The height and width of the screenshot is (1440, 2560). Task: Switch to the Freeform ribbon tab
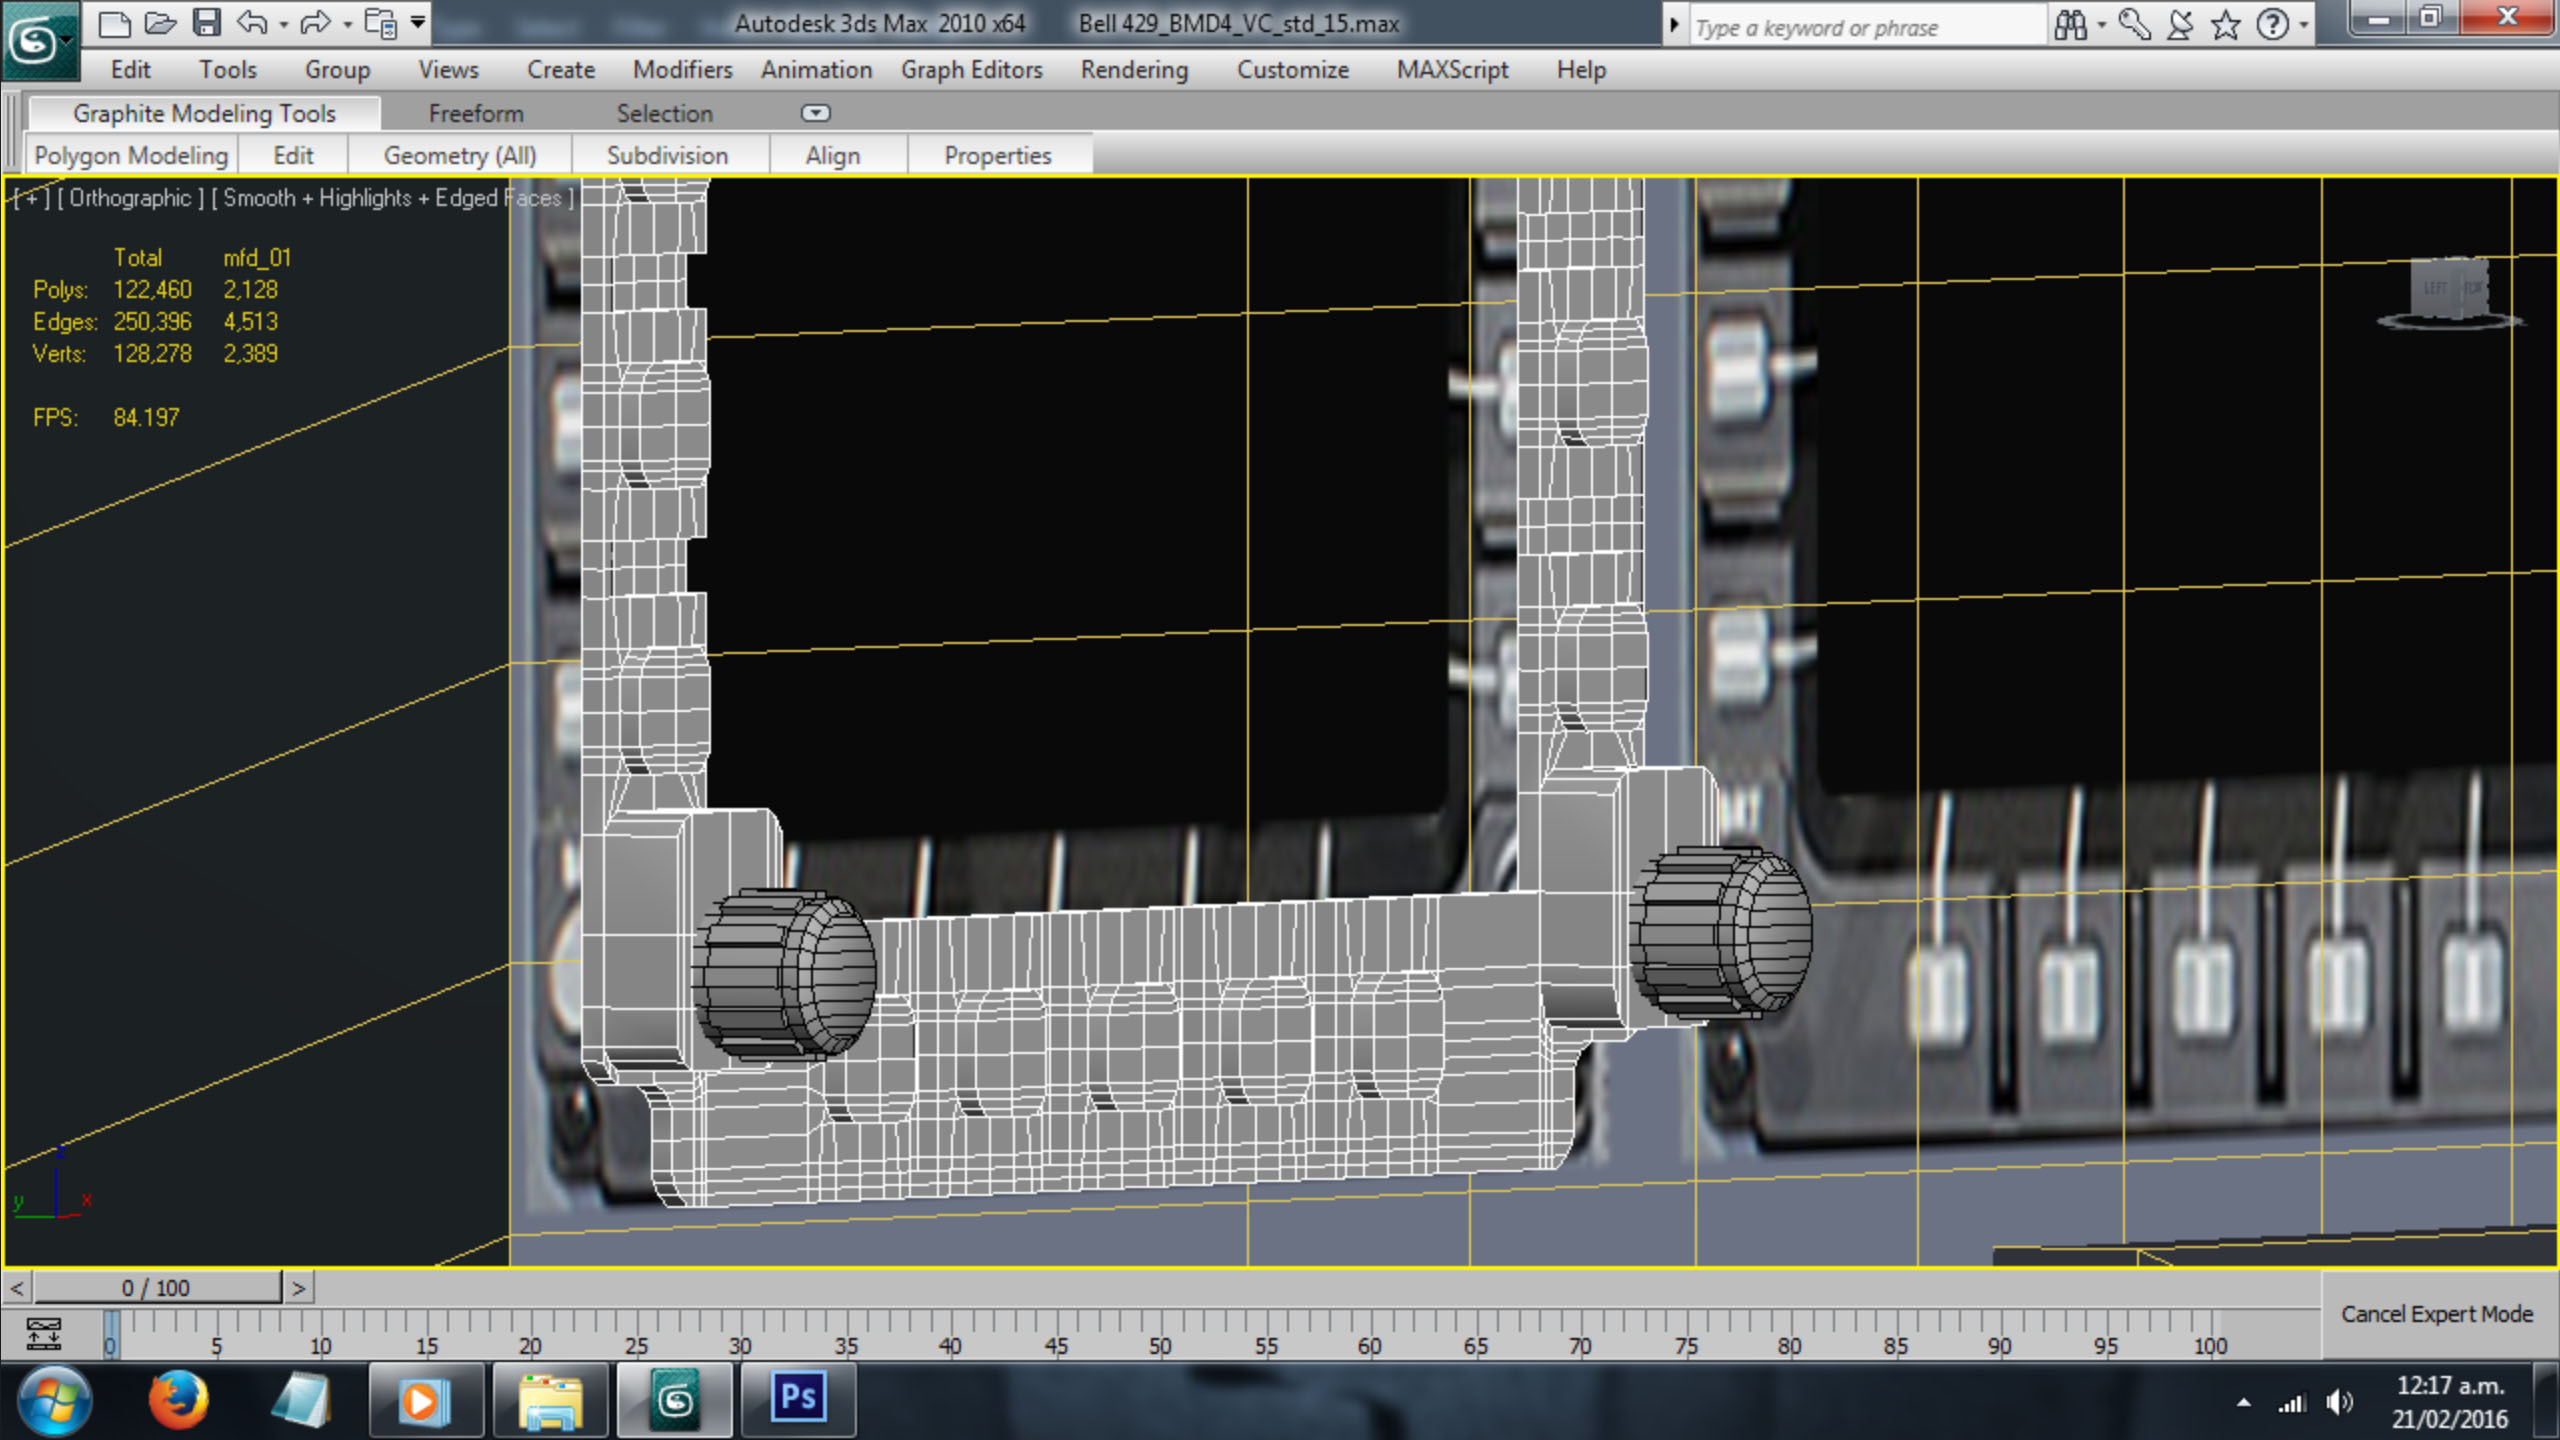click(476, 113)
